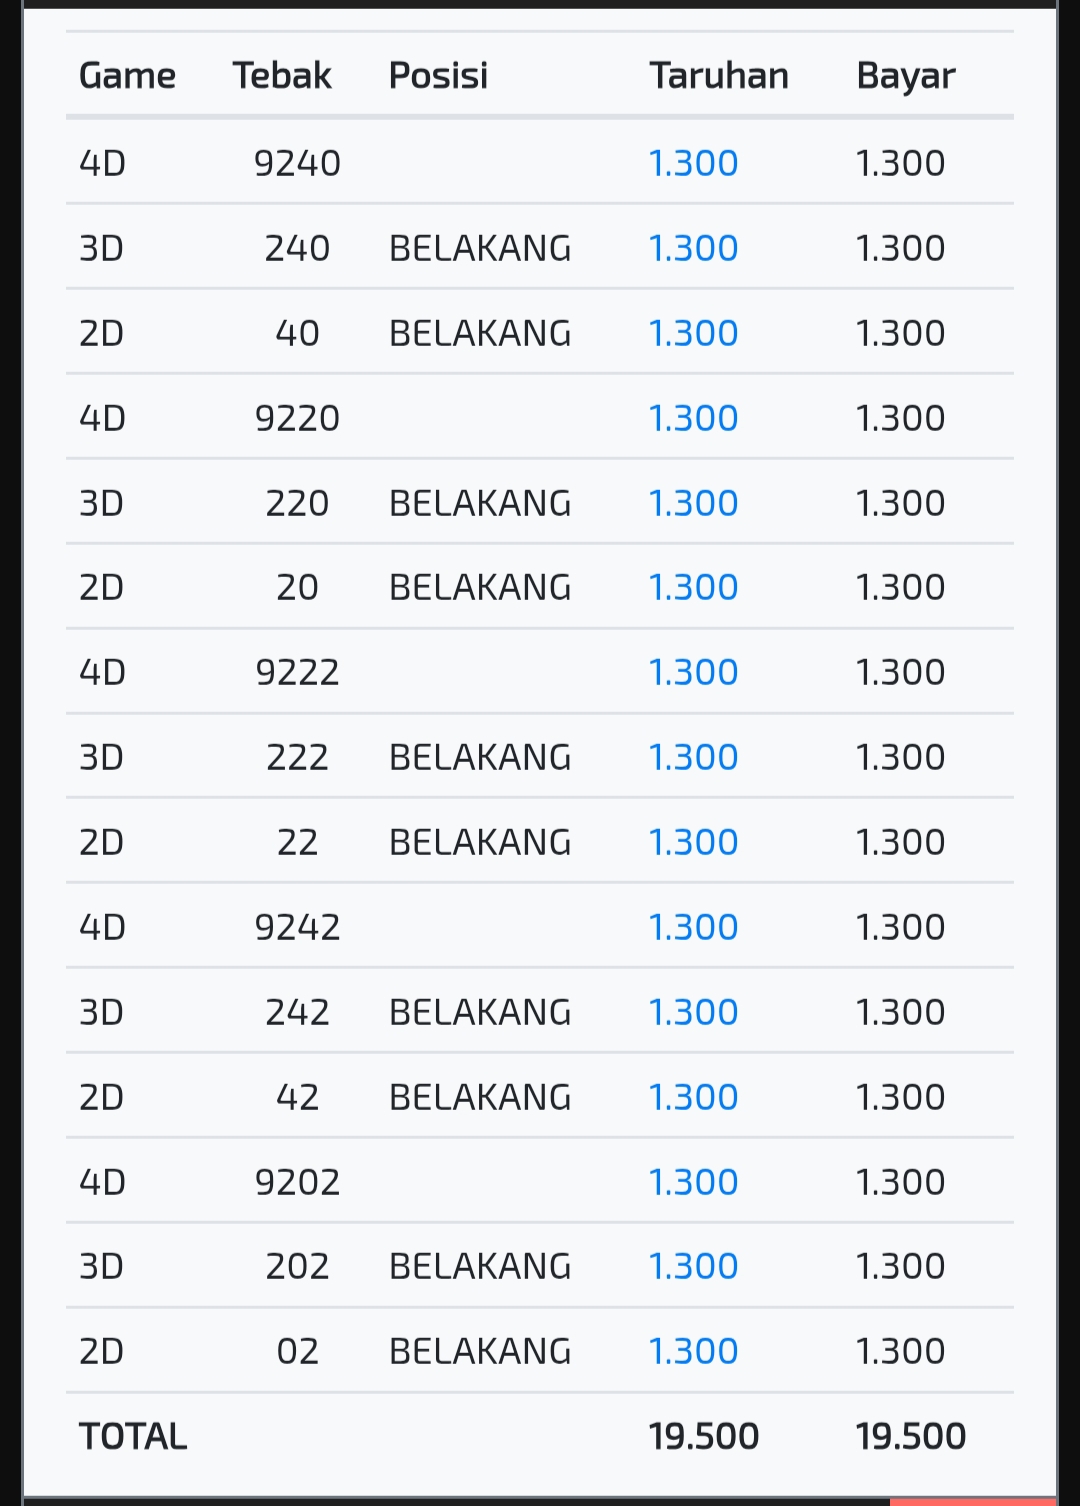1080x1506 pixels.
Task: Click the Taruhan link in the 3D 240 row
Action: click(x=693, y=248)
